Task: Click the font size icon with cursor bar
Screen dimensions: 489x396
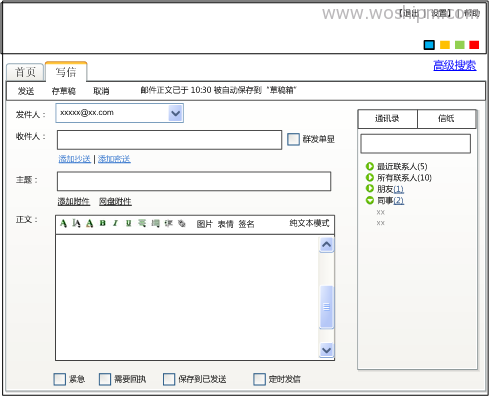Action: (x=76, y=223)
